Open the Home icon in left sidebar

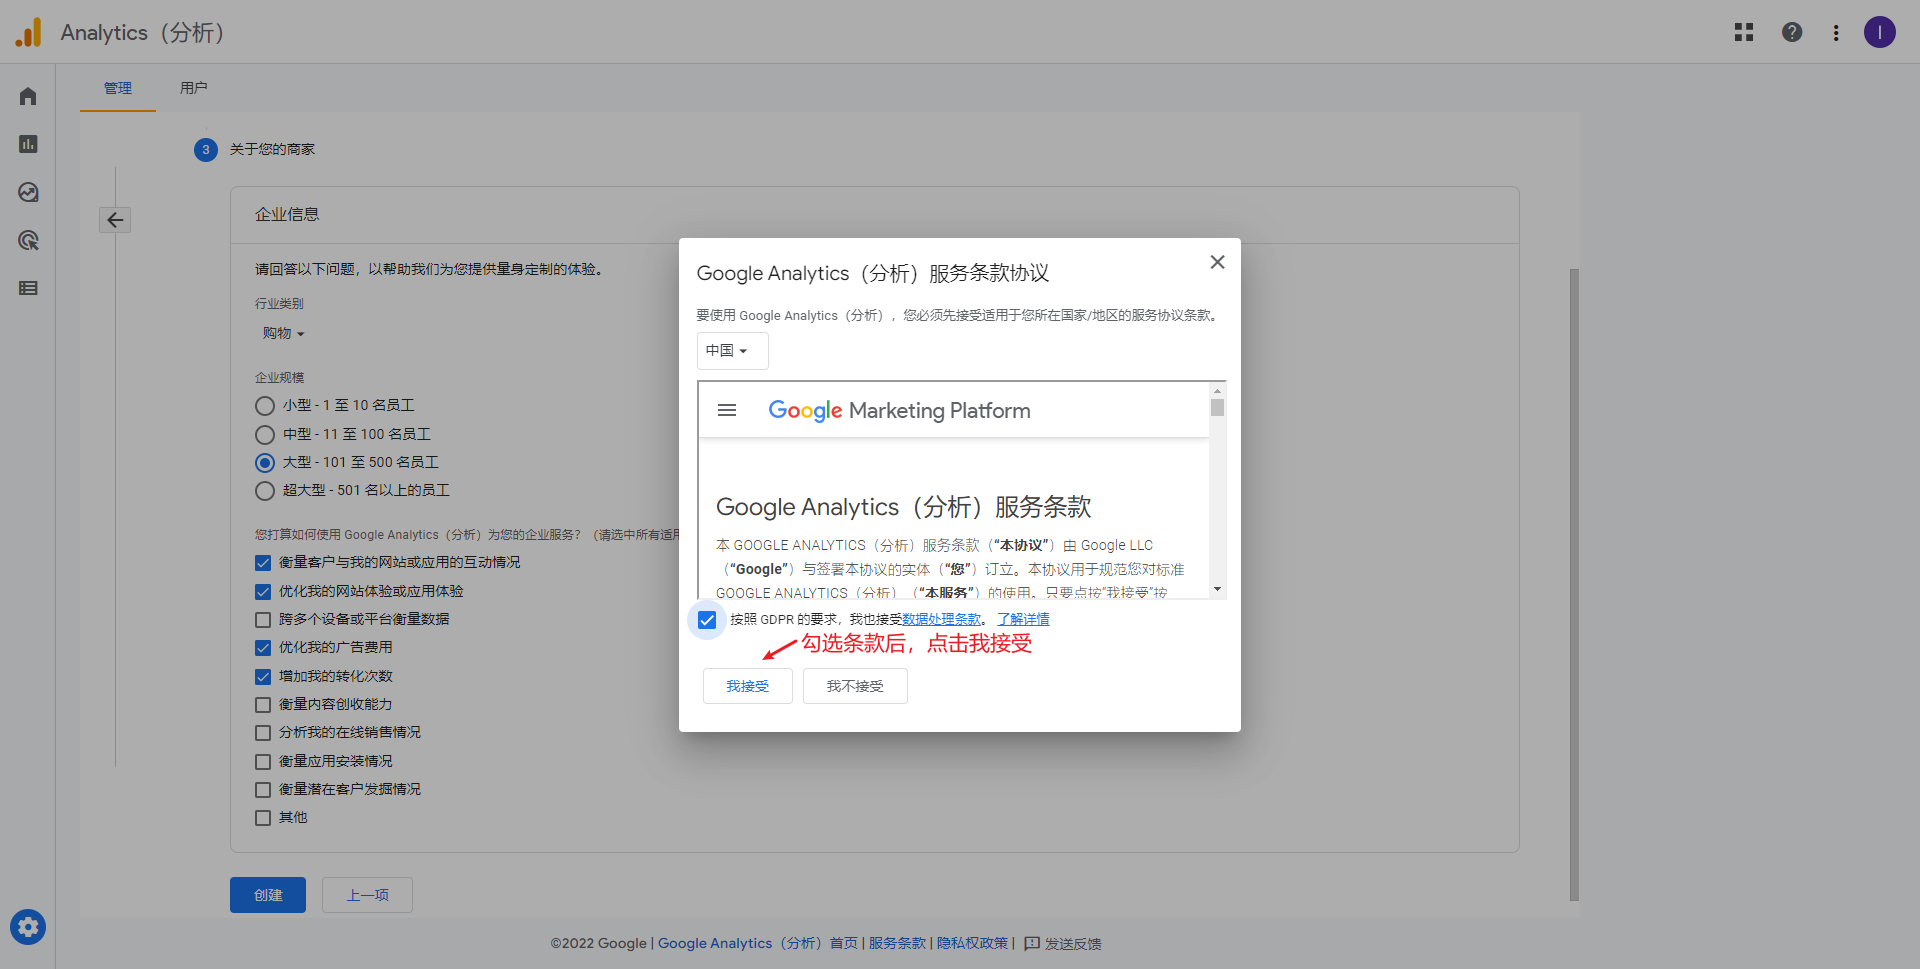point(28,96)
